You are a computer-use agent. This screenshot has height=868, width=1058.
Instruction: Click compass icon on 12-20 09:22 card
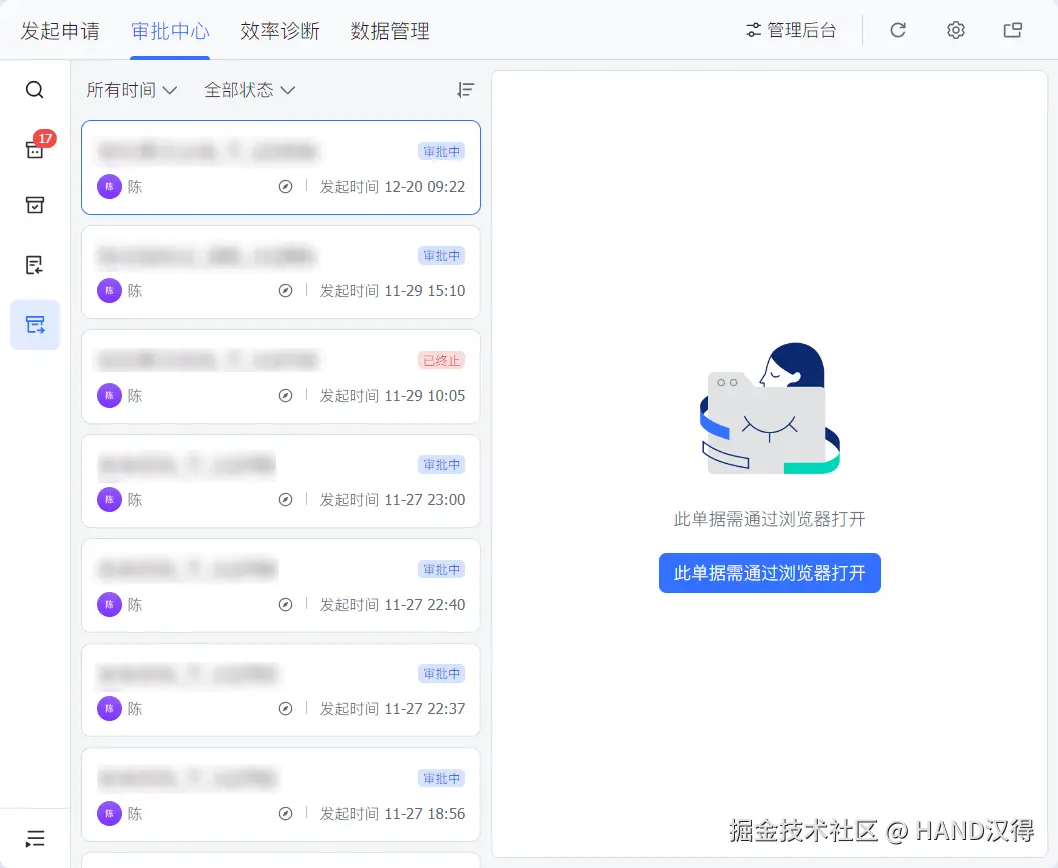pyautogui.click(x=285, y=187)
